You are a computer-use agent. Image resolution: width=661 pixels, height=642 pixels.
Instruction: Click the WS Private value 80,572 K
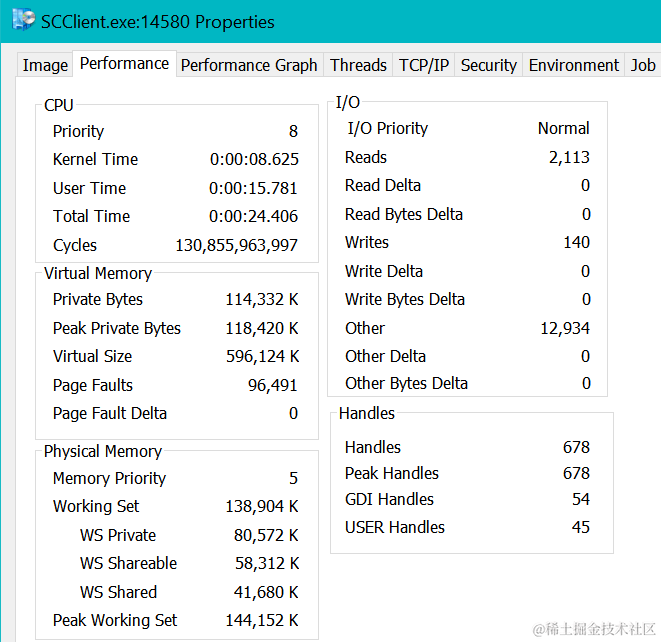click(x=266, y=535)
